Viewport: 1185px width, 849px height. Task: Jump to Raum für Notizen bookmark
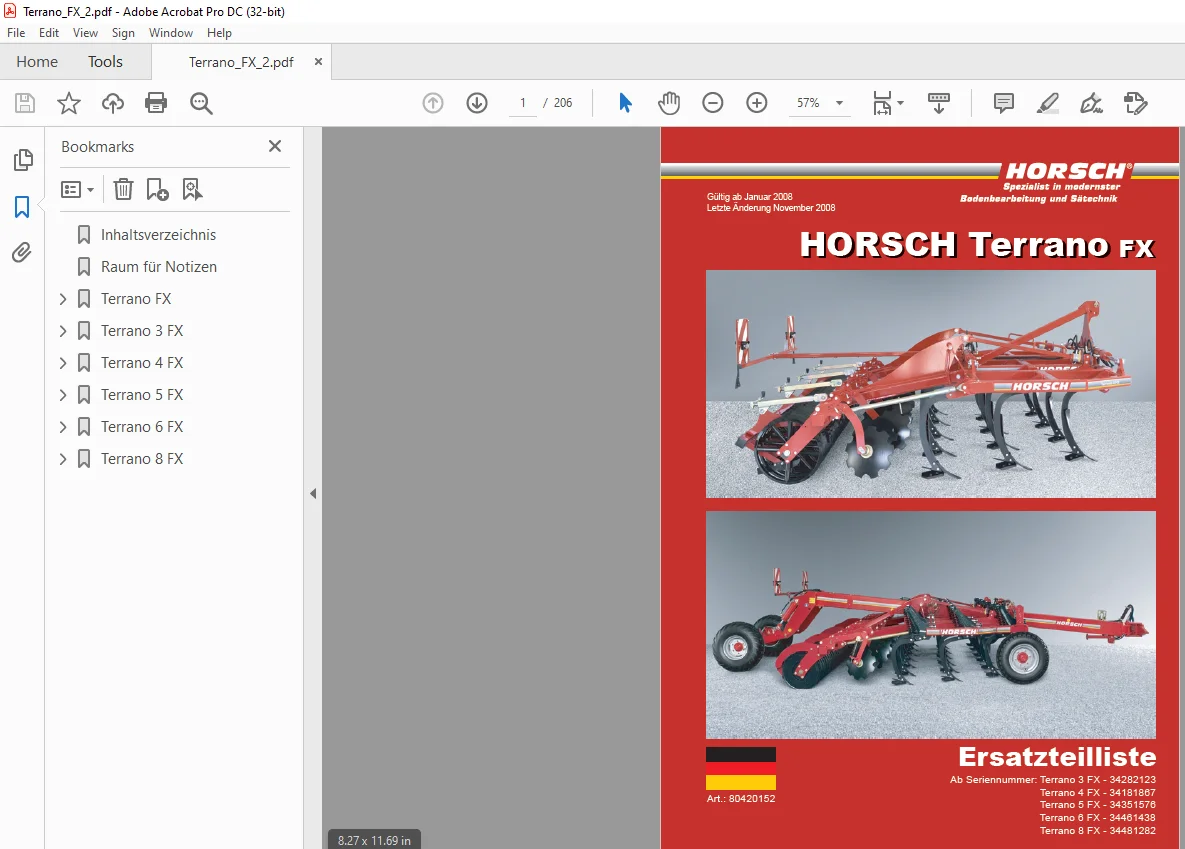pos(159,267)
